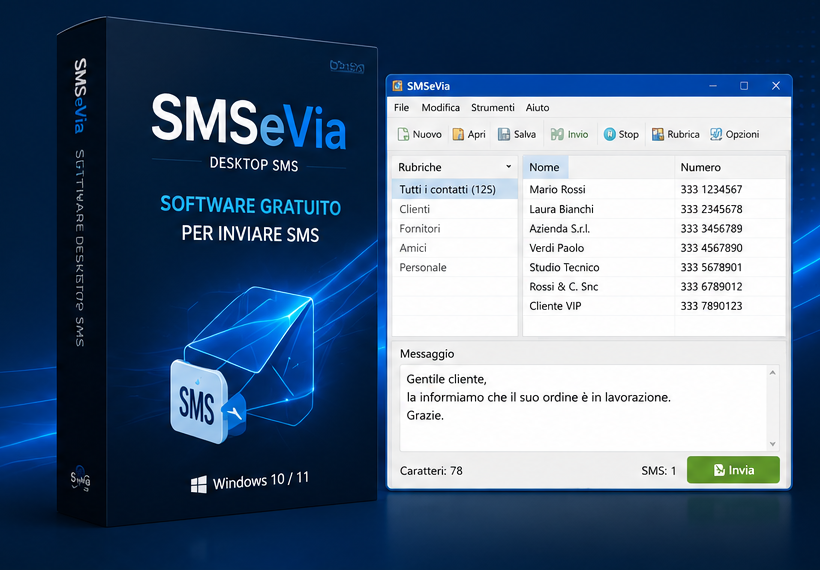Select contact Verdi Paolo
Image resolution: width=820 pixels, height=570 pixels.
click(x=556, y=248)
